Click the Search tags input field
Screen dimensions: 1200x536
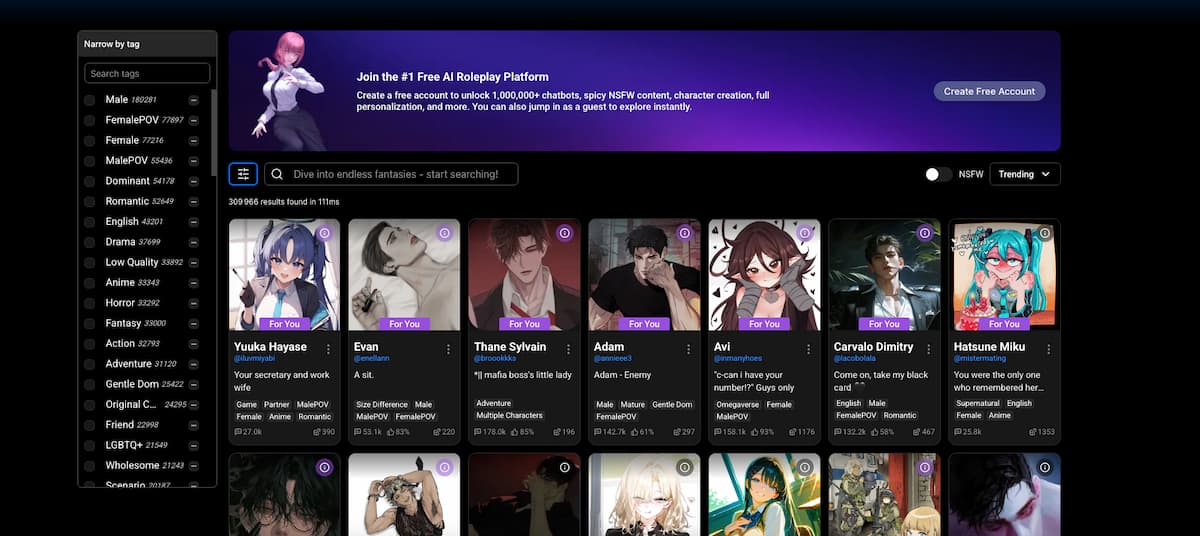[147, 73]
